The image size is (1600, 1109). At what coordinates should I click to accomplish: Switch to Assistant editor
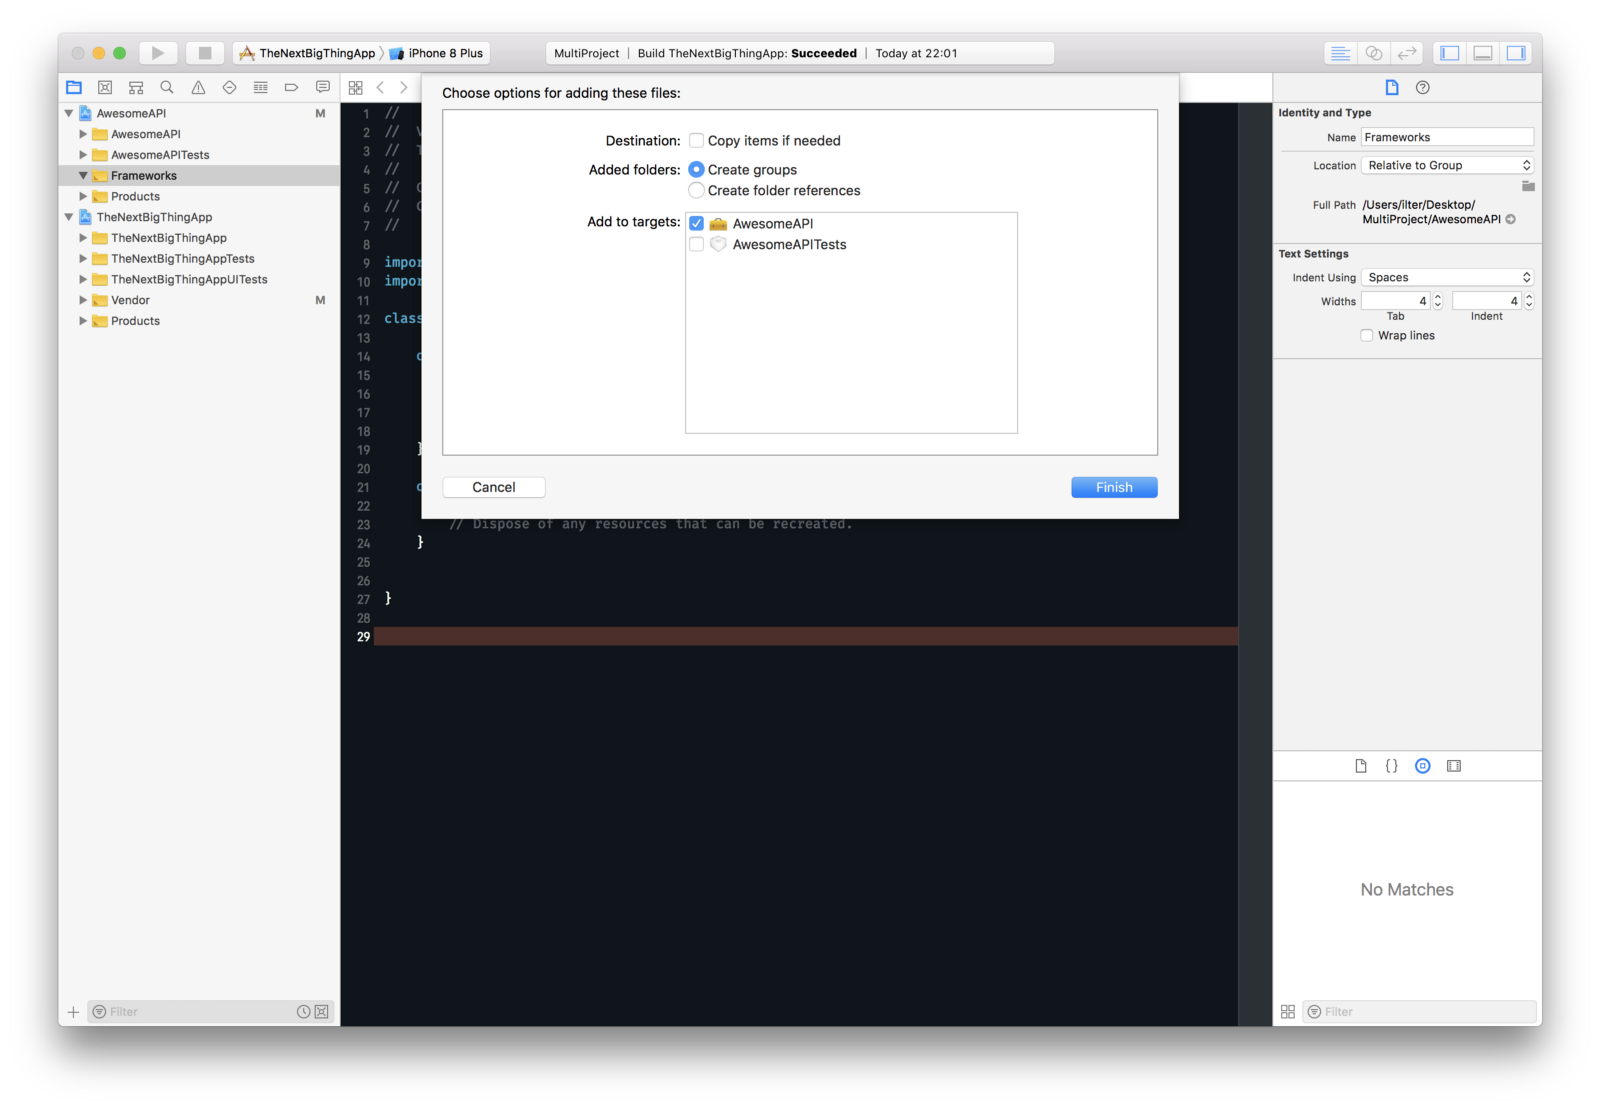(x=1374, y=53)
